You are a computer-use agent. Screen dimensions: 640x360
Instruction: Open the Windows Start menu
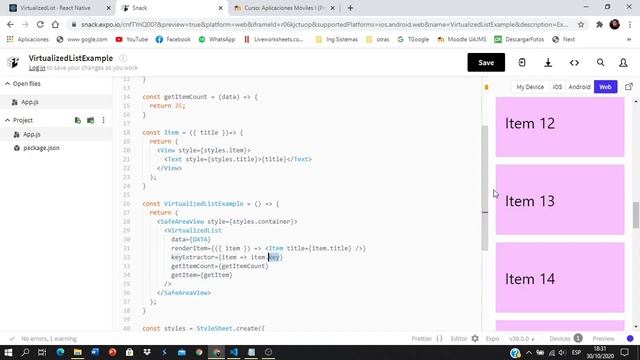coord(8,352)
